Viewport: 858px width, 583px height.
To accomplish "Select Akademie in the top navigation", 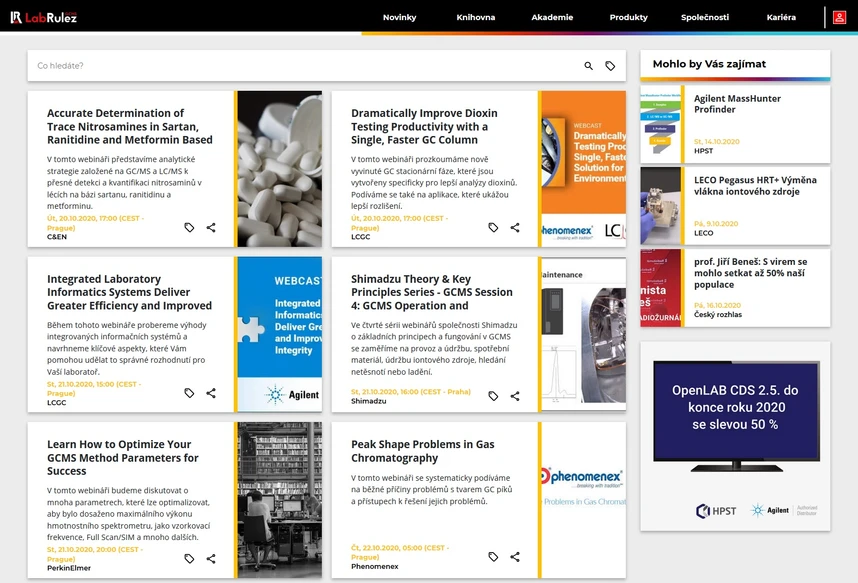I will (552, 17).
